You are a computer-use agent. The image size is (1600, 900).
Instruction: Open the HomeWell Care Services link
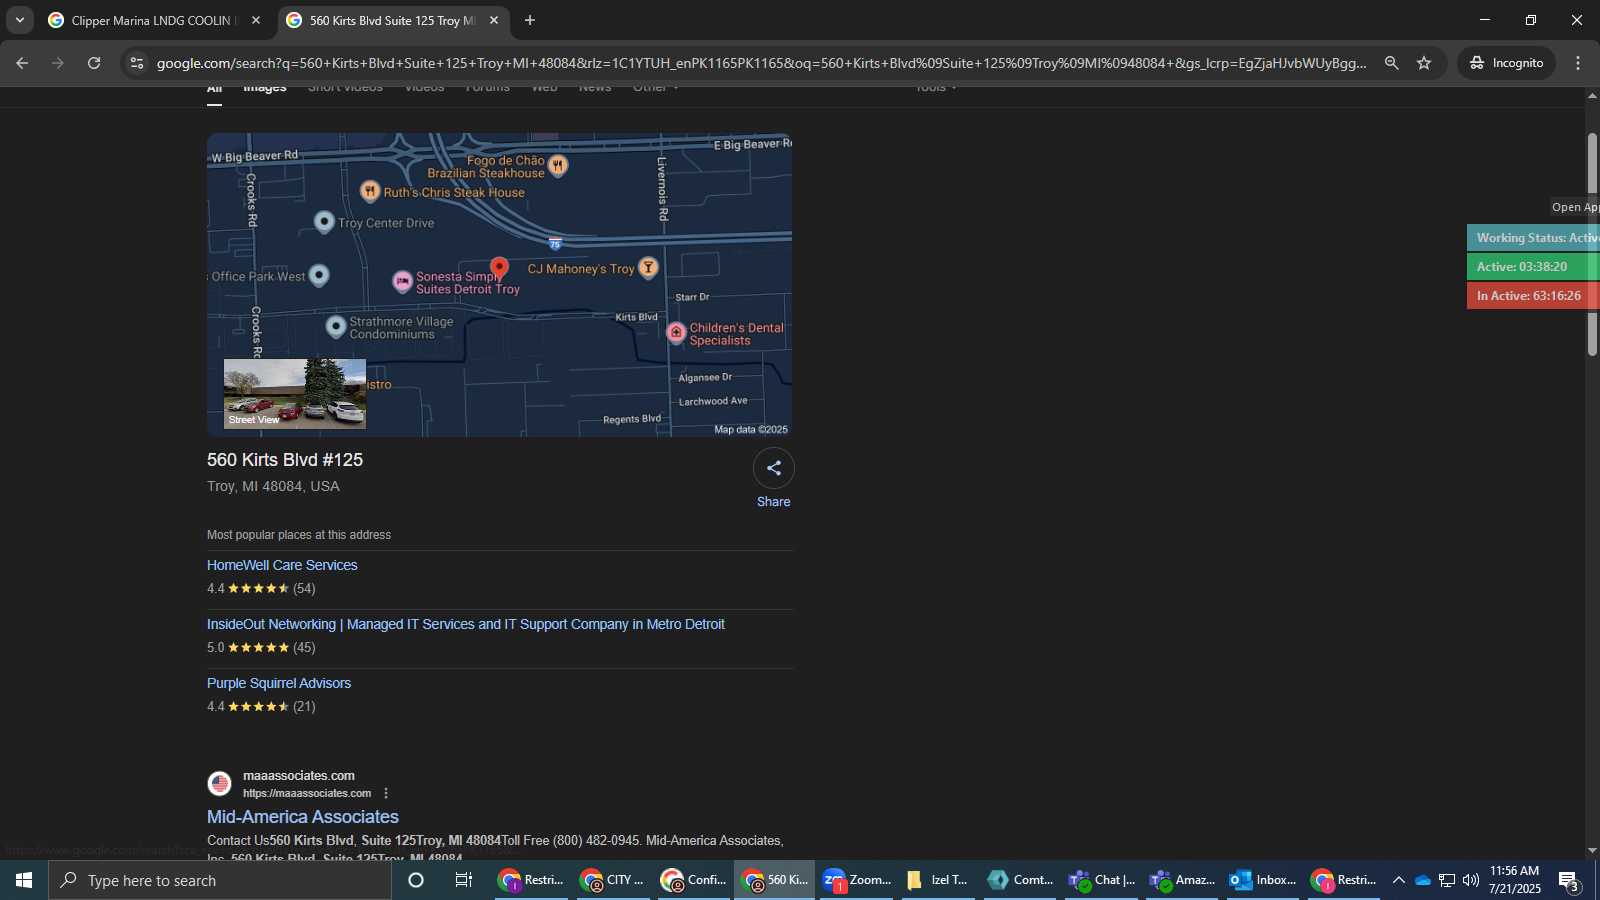pyautogui.click(x=282, y=565)
